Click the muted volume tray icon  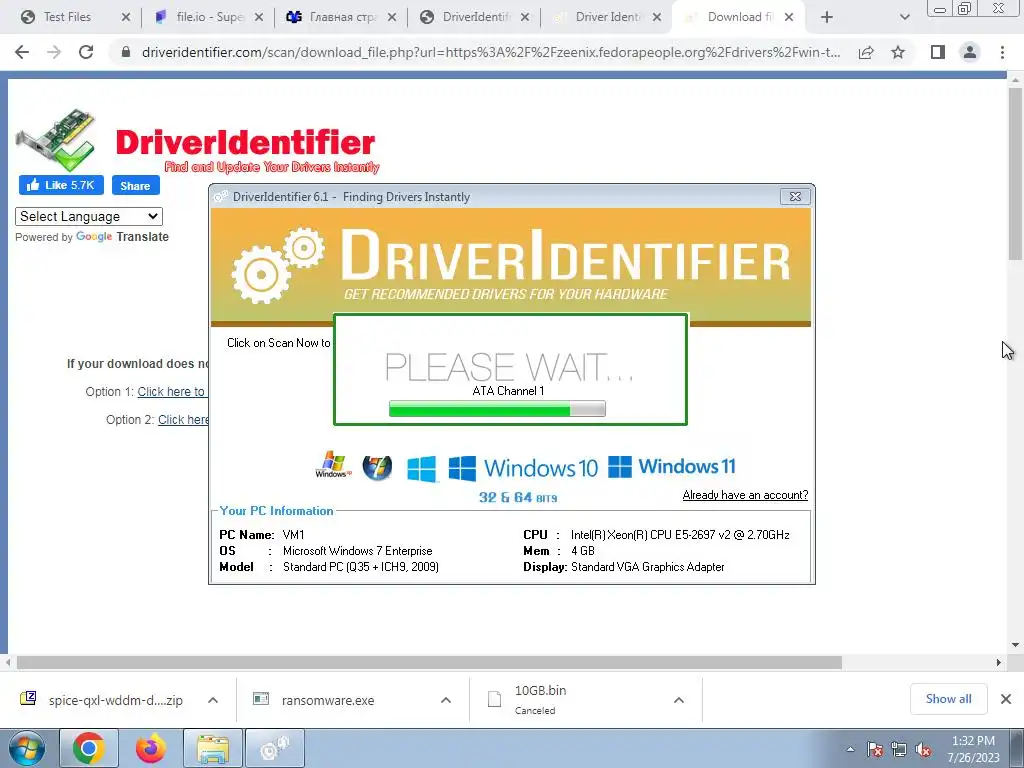coord(923,749)
